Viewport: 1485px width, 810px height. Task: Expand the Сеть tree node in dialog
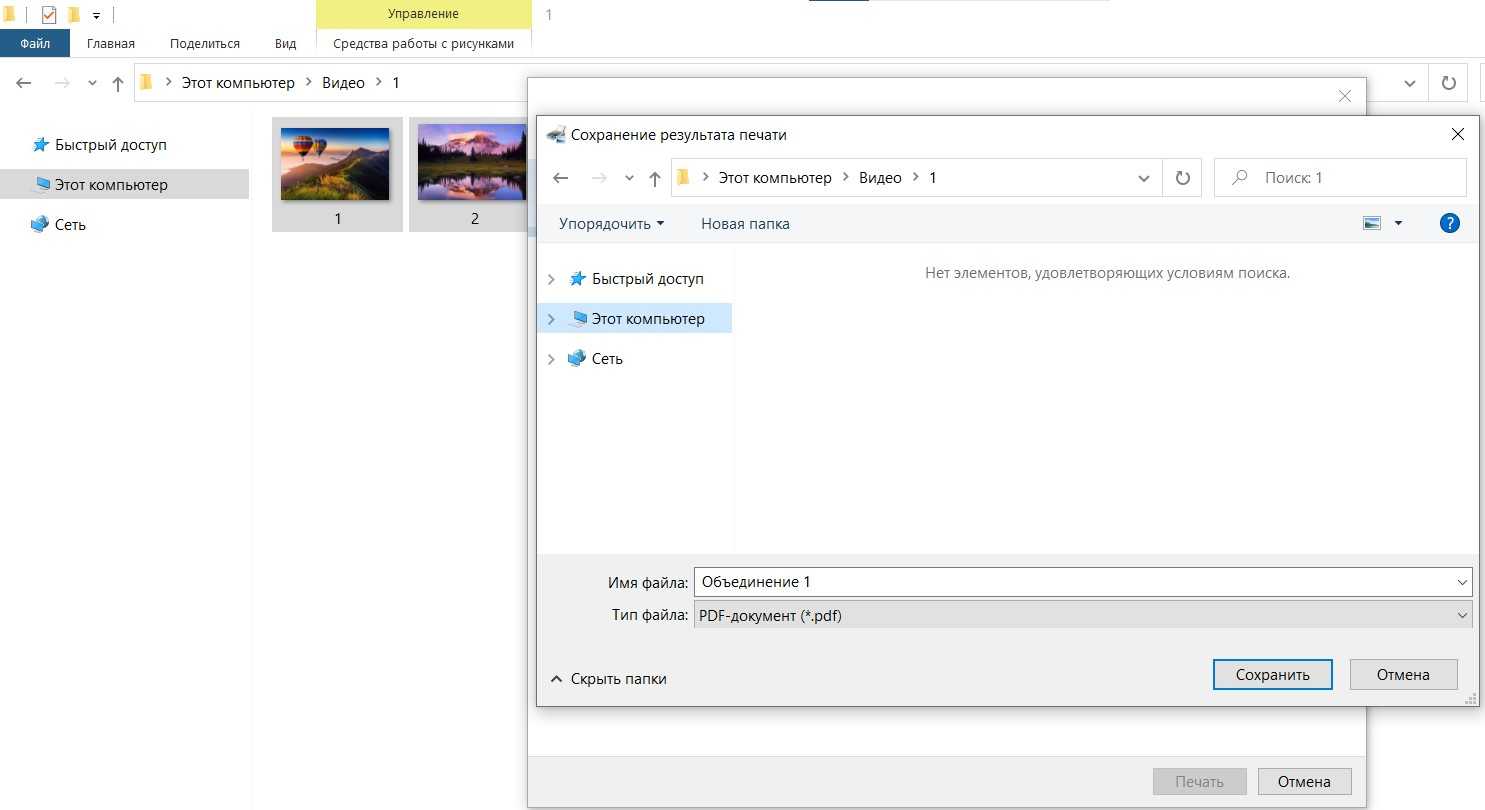click(x=551, y=359)
